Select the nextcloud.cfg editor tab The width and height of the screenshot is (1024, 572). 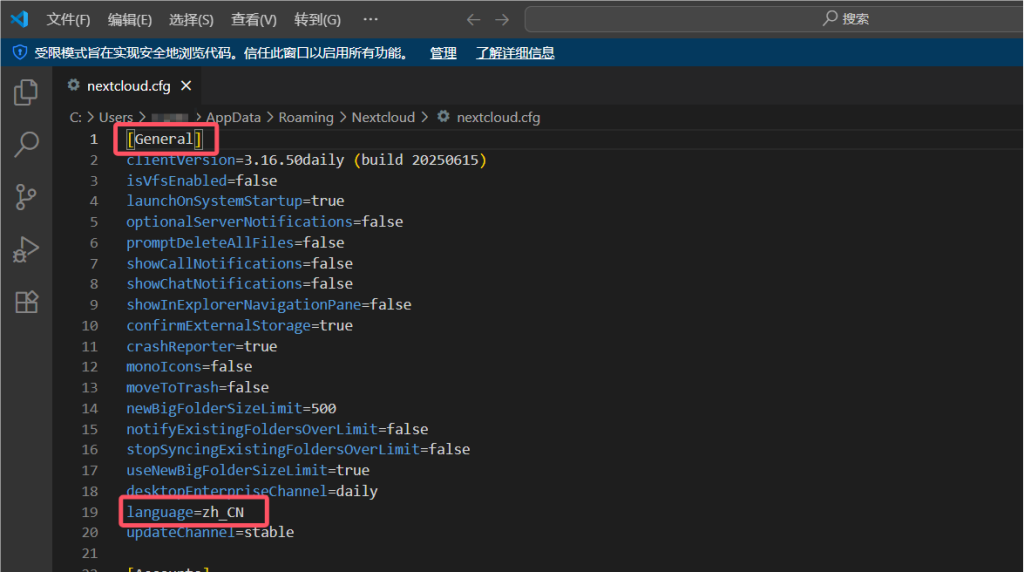click(x=128, y=85)
